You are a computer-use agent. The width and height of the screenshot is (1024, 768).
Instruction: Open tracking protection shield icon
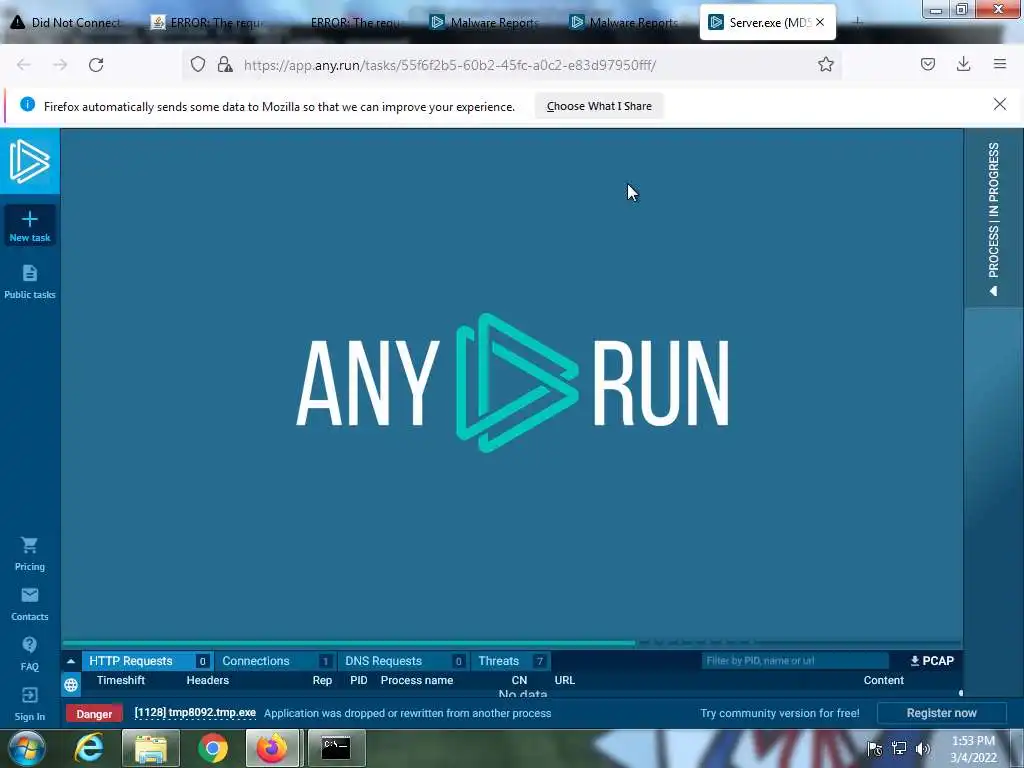[198, 64]
